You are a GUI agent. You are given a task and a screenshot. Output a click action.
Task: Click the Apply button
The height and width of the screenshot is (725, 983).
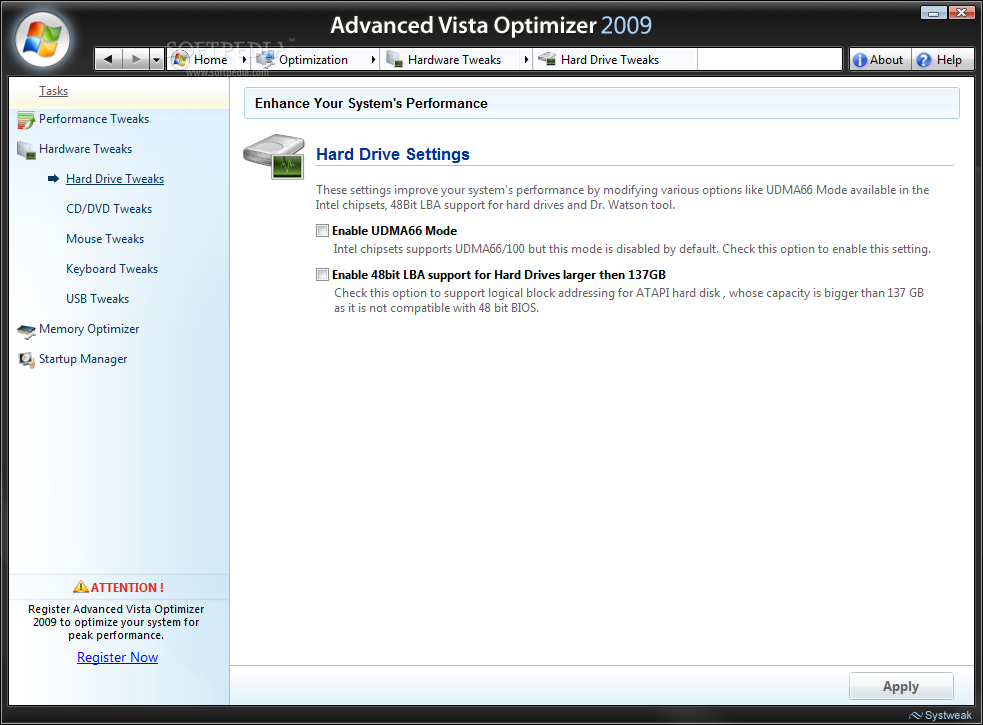(901, 686)
